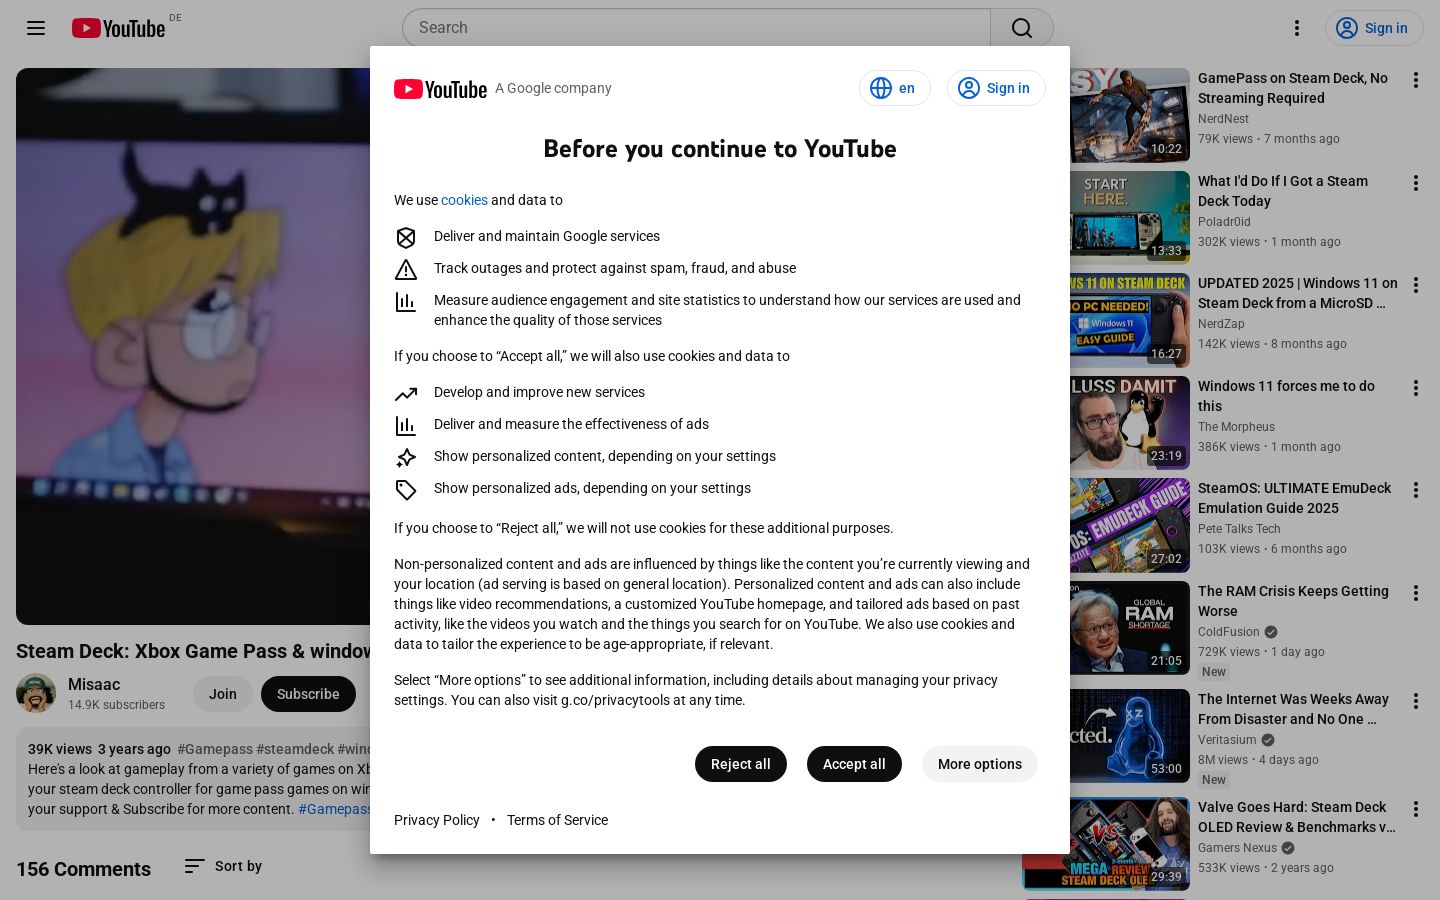The height and width of the screenshot is (900, 1440).
Task: Open the Privacy Policy link
Action: point(437,820)
